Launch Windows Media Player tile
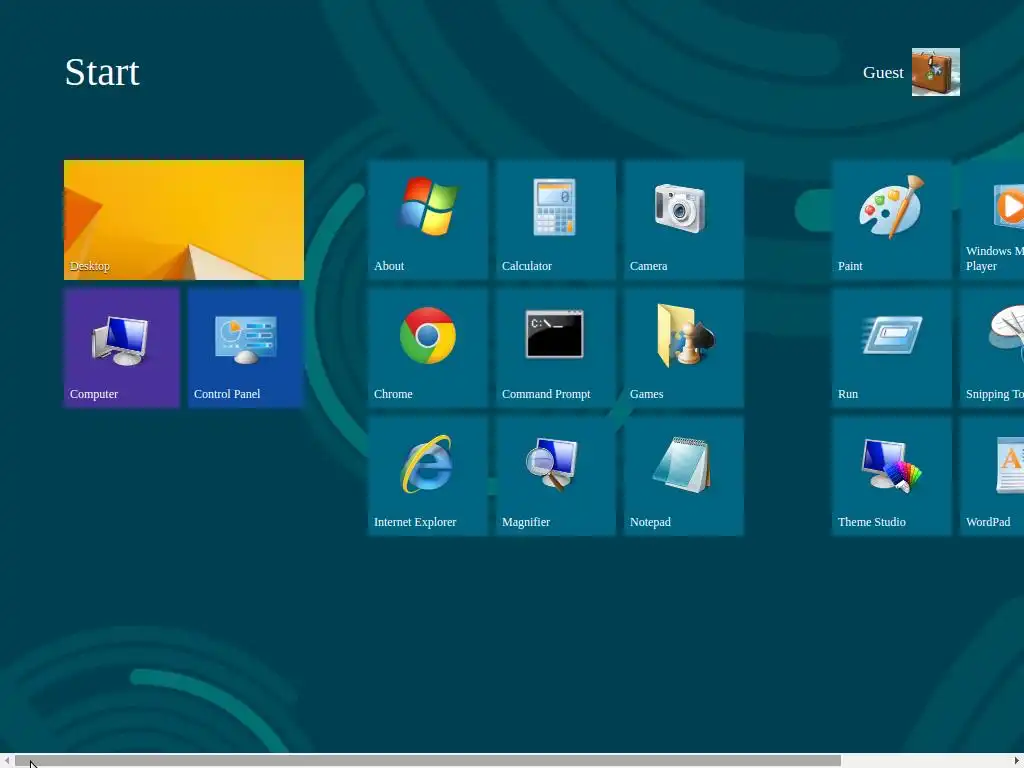The image size is (1024, 768). point(992,219)
